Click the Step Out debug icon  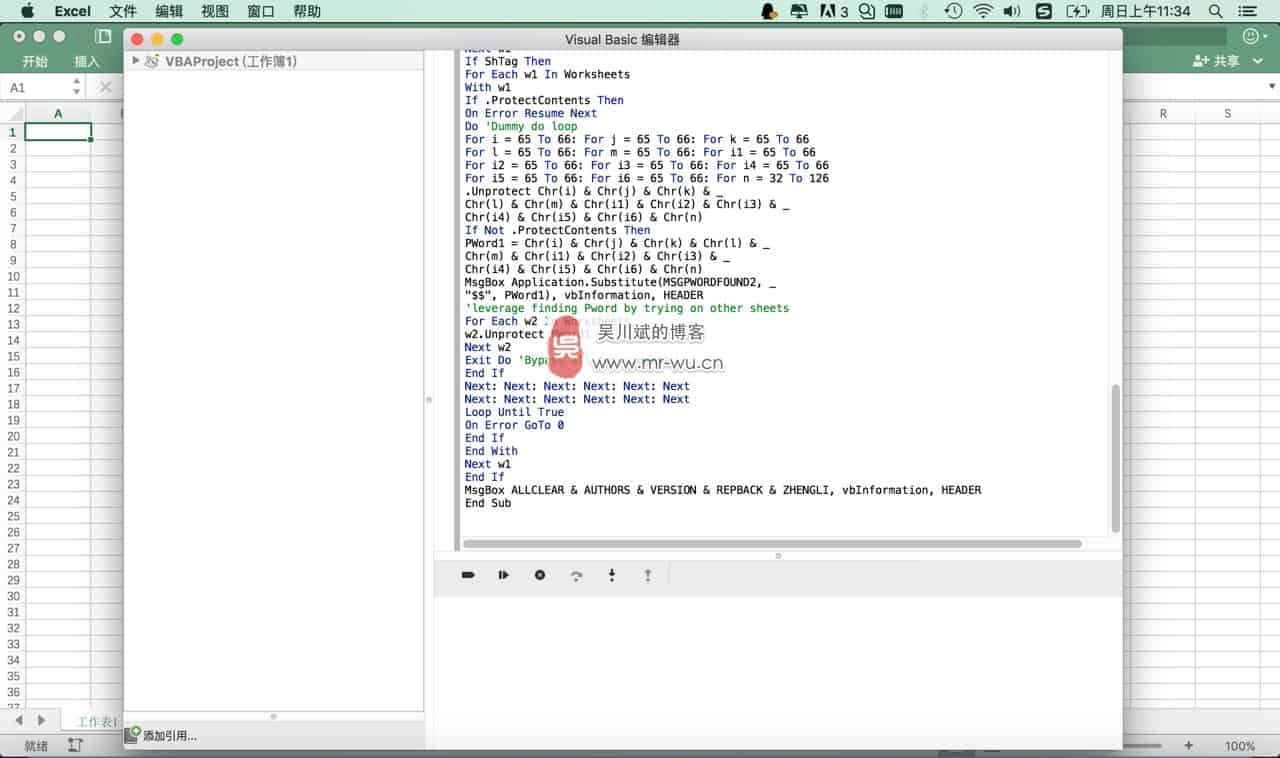click(648, 575)
